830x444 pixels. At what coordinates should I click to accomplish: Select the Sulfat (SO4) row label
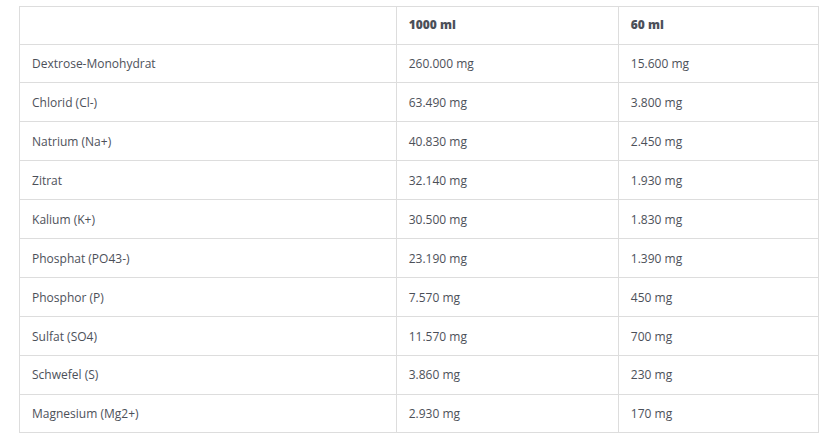point(65,337)
